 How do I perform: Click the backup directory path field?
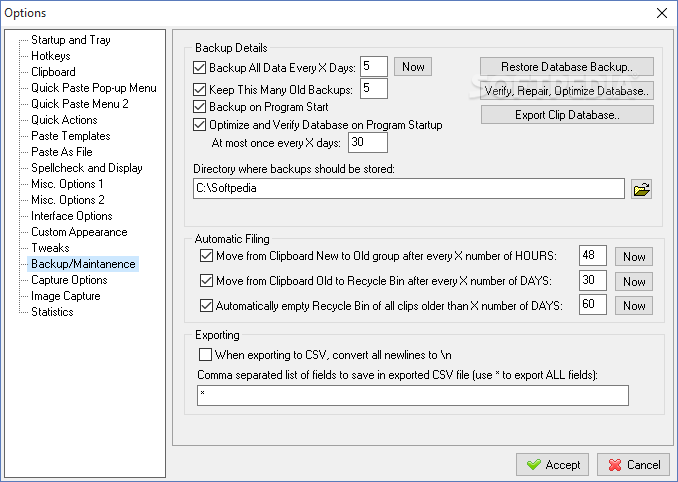[409, 189]
